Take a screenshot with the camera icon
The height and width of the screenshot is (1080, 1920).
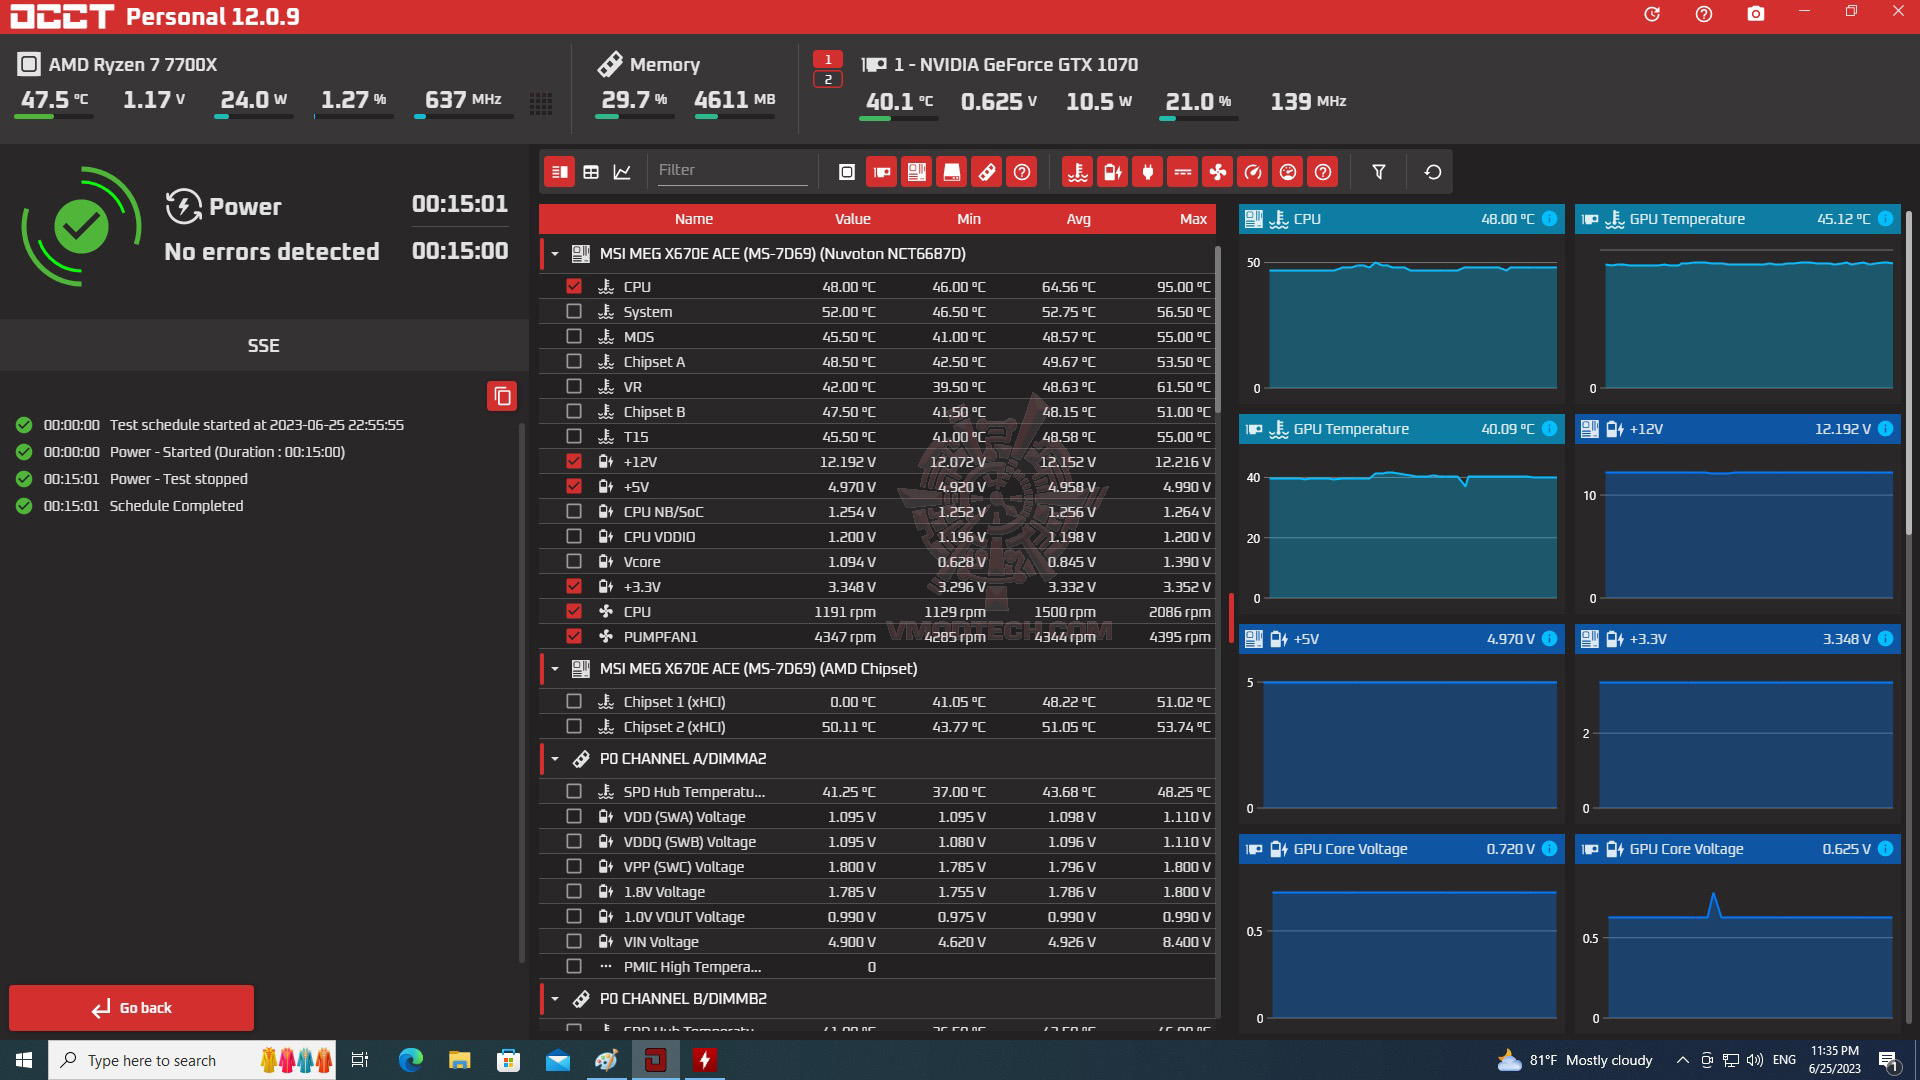(1755, 14)
